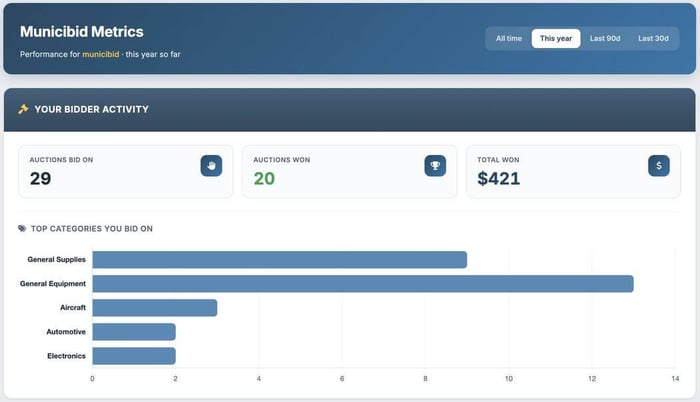Click the AUCTIONS BID ON label
The width and height of the screenshot is (700, 402).
coord(62,160)
